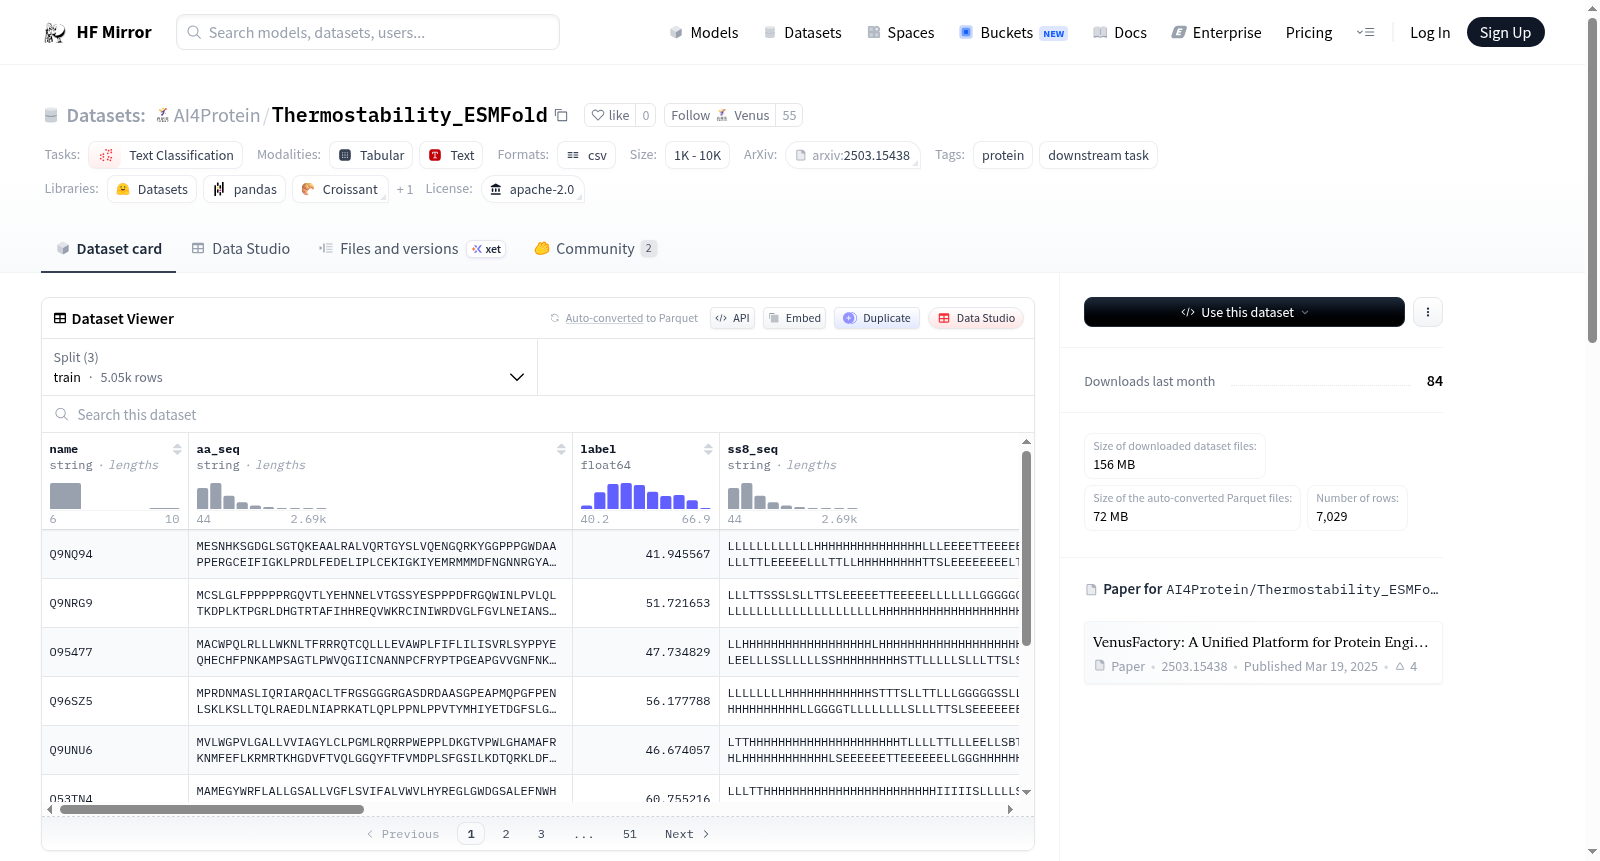This screenshot has width=1600, height=861.
Task: Click the aa_seq lengths histogram
Action: (x=262, y=496)
